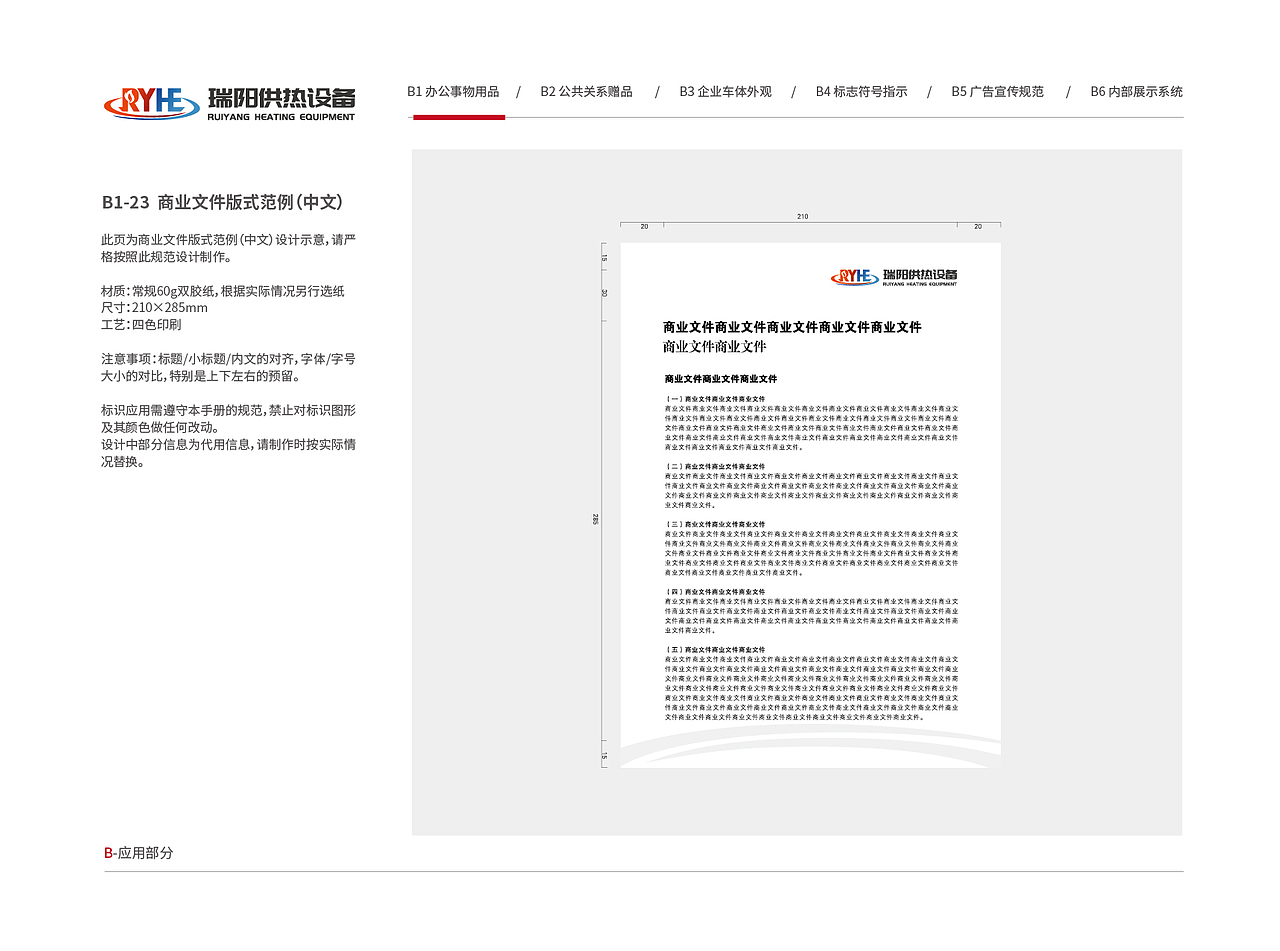Image resolution: width=1280 pixels, height=951 pixels.
Task: Select the red B in the footer label
Action: pyautogui.click(x=107, y=854)
